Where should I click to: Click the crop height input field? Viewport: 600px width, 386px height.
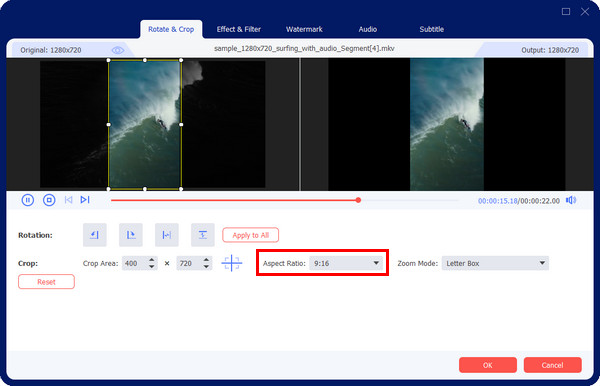(189, 263)
